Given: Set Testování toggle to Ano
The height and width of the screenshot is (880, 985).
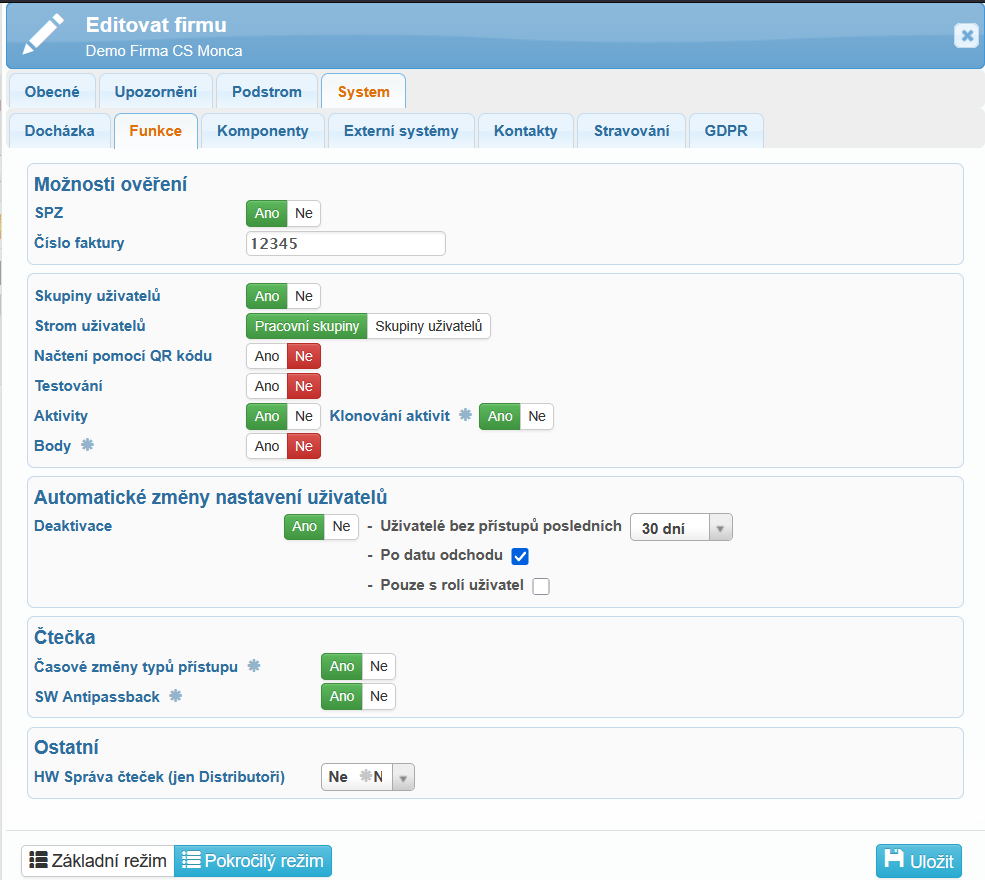Looking at the screenshot, I should (x=267, y=386).
